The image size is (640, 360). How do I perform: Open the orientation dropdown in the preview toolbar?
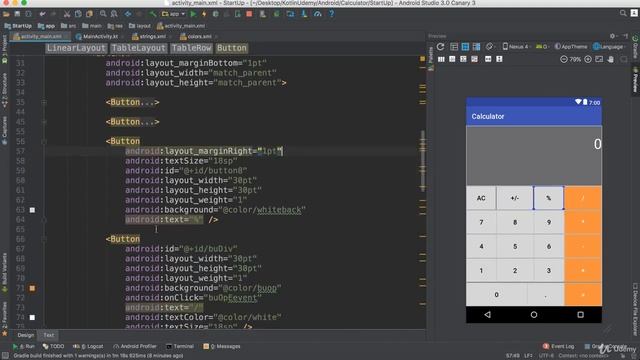pyautogui.click(x=490, y=47)
